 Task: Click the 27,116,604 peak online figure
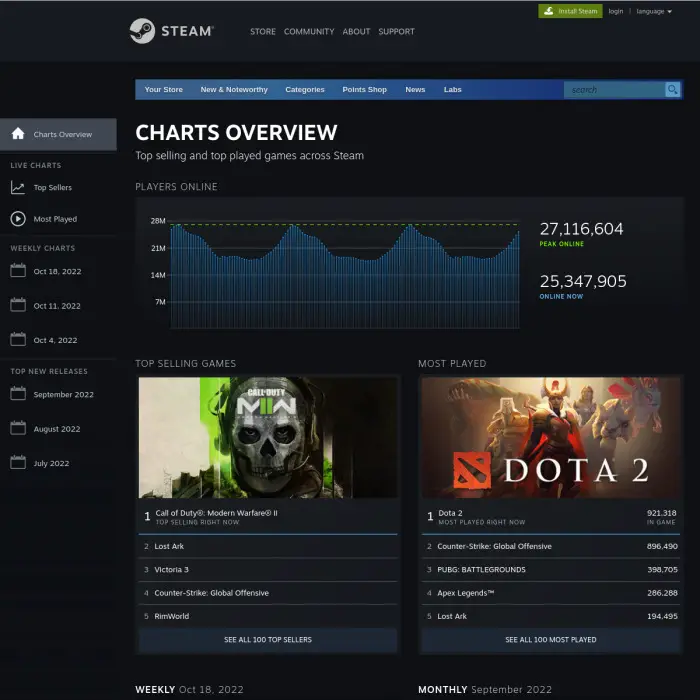[581, 229]
